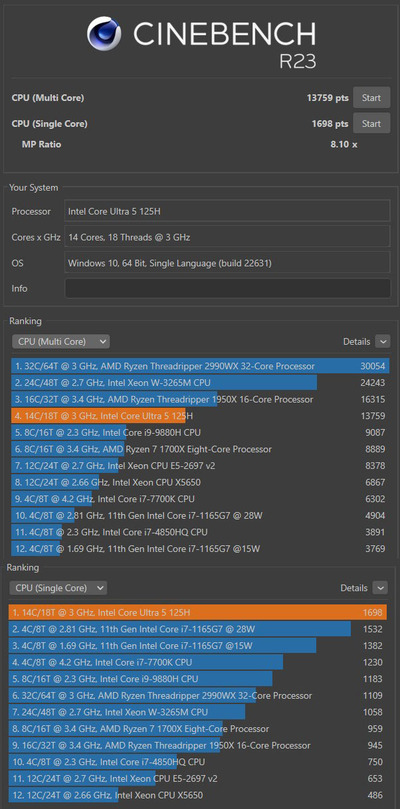Screen dimensions: 400x809
Task: Select the Core i9-9880H row scoring 1183
Action: click(x=198, y=678)
